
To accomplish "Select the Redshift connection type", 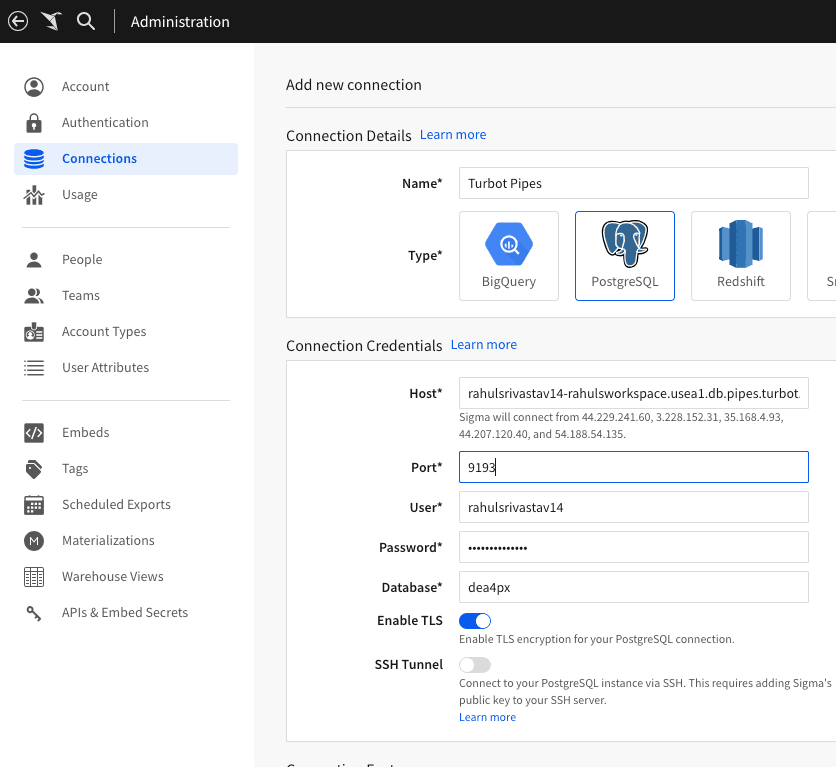I will 741,256.
